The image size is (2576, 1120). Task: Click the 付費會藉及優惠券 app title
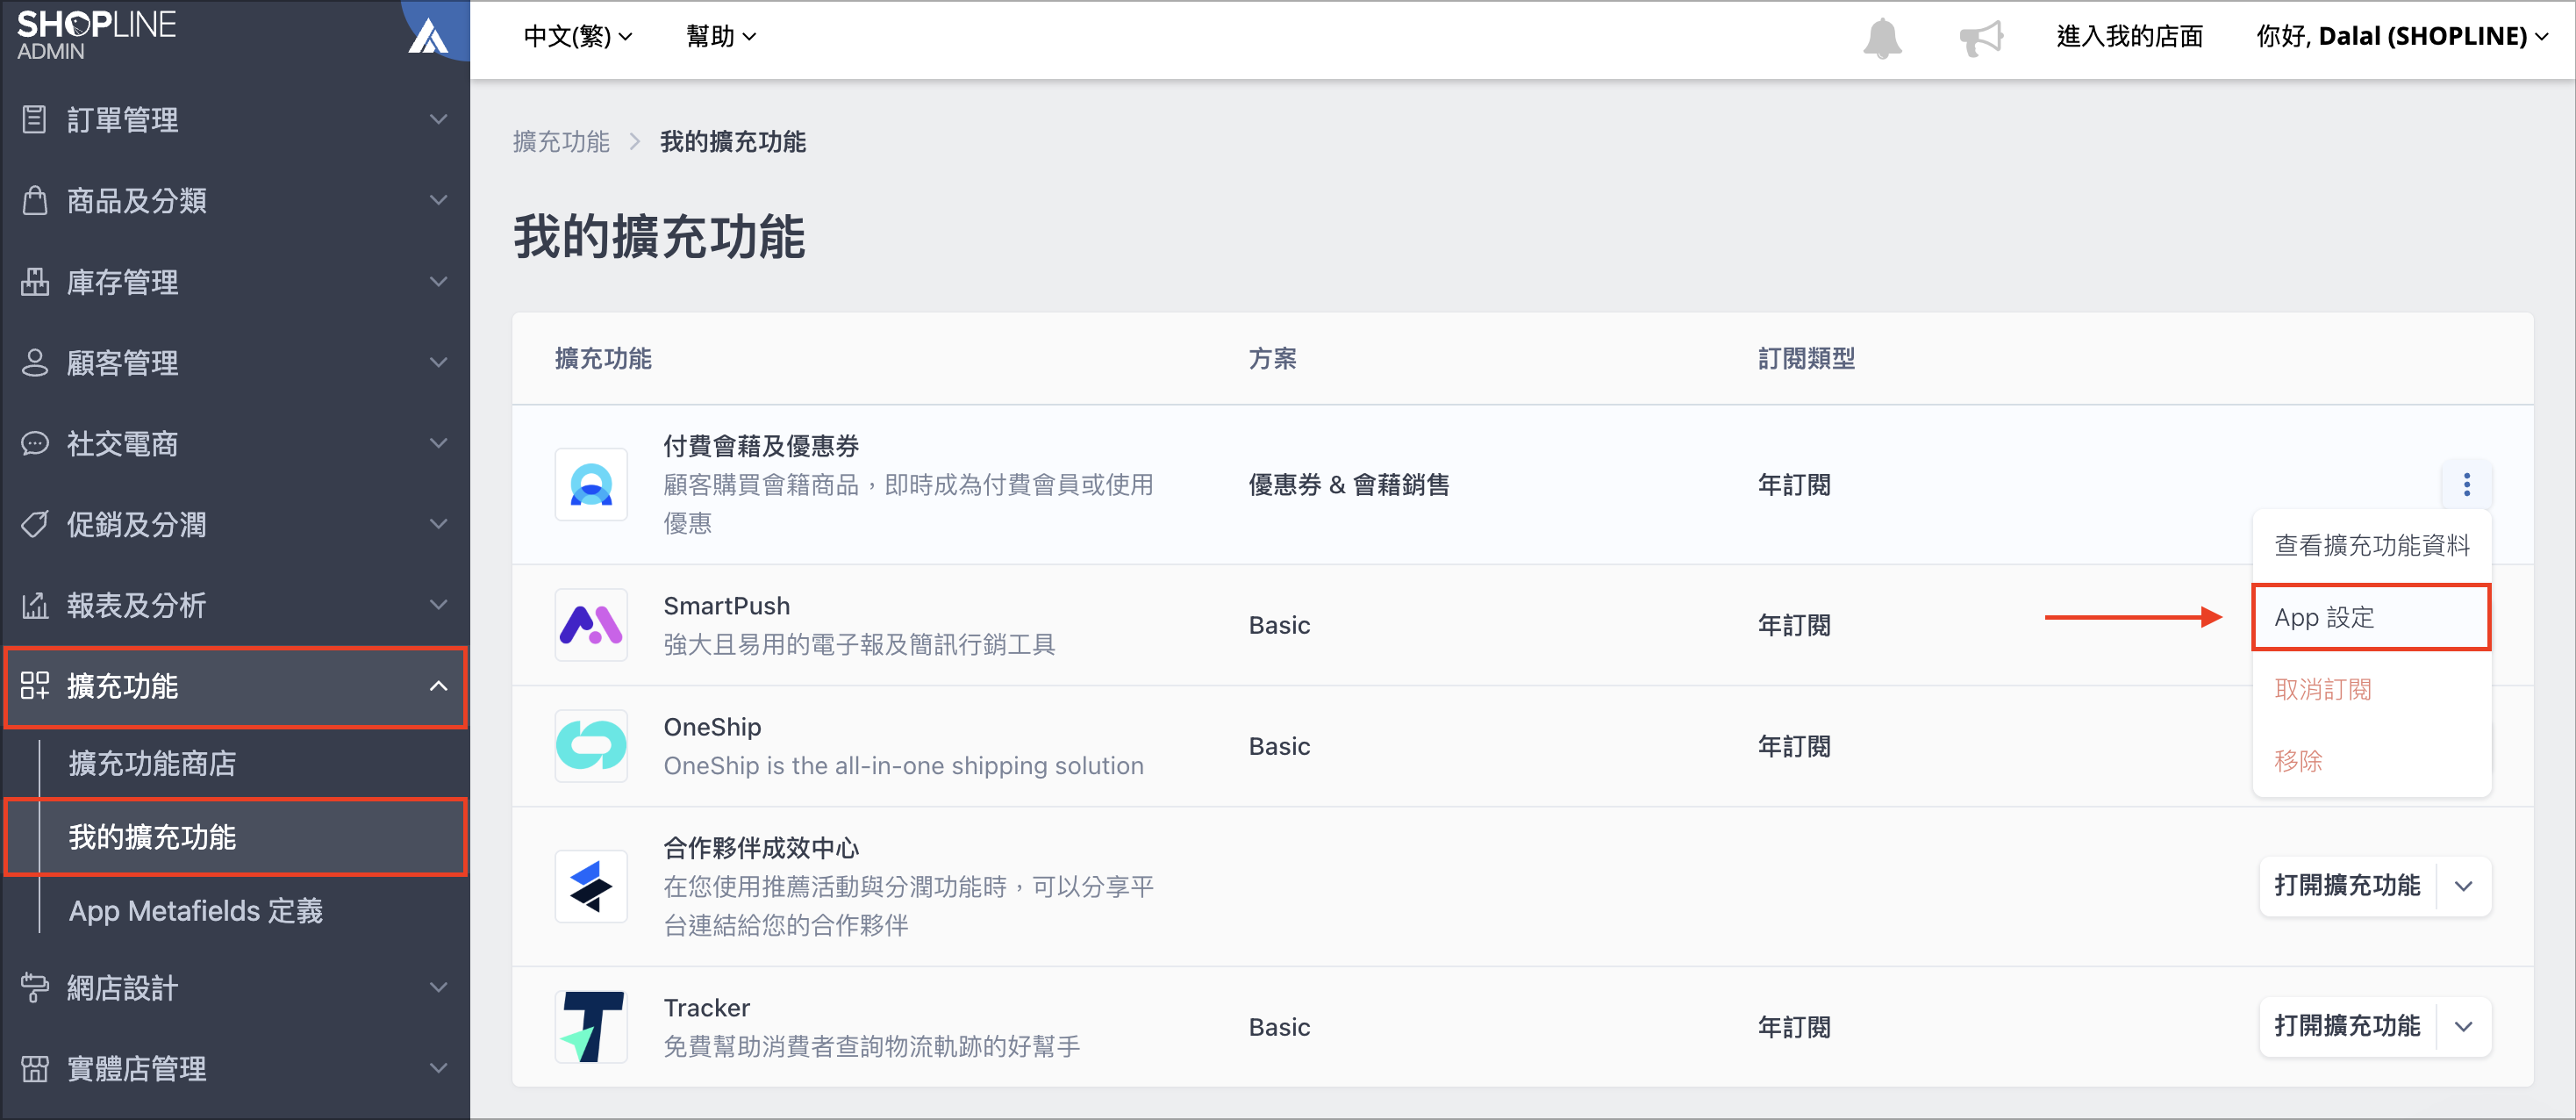pyautogui.click(x=761, y=445)
